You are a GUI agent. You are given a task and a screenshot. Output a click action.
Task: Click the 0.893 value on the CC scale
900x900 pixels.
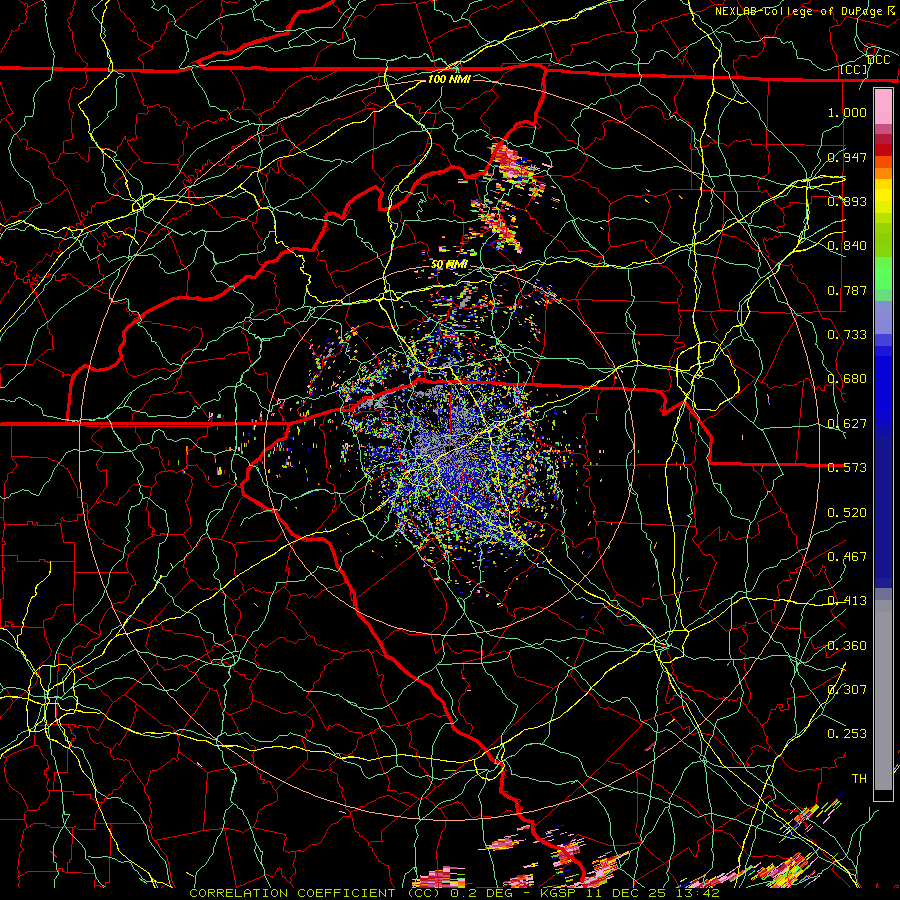coord(847,201)
